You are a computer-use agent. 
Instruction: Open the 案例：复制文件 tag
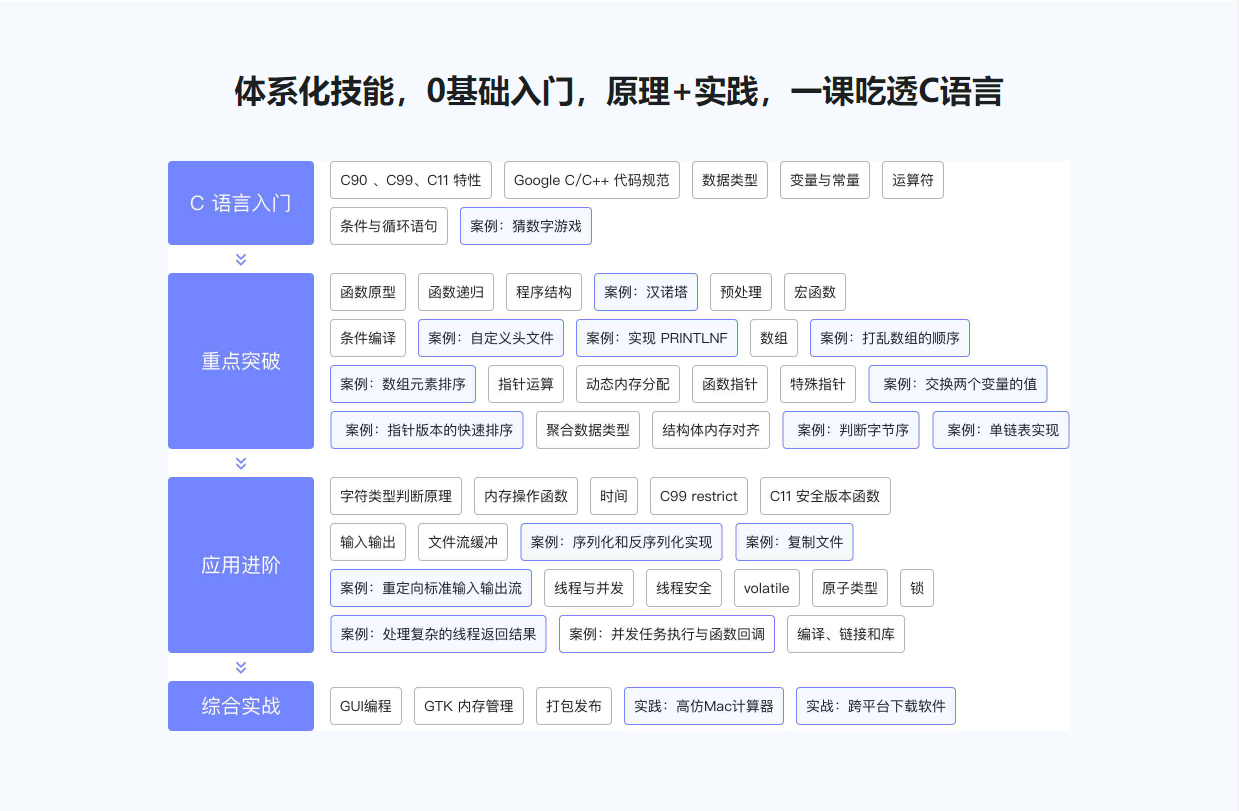click(794, 542)
